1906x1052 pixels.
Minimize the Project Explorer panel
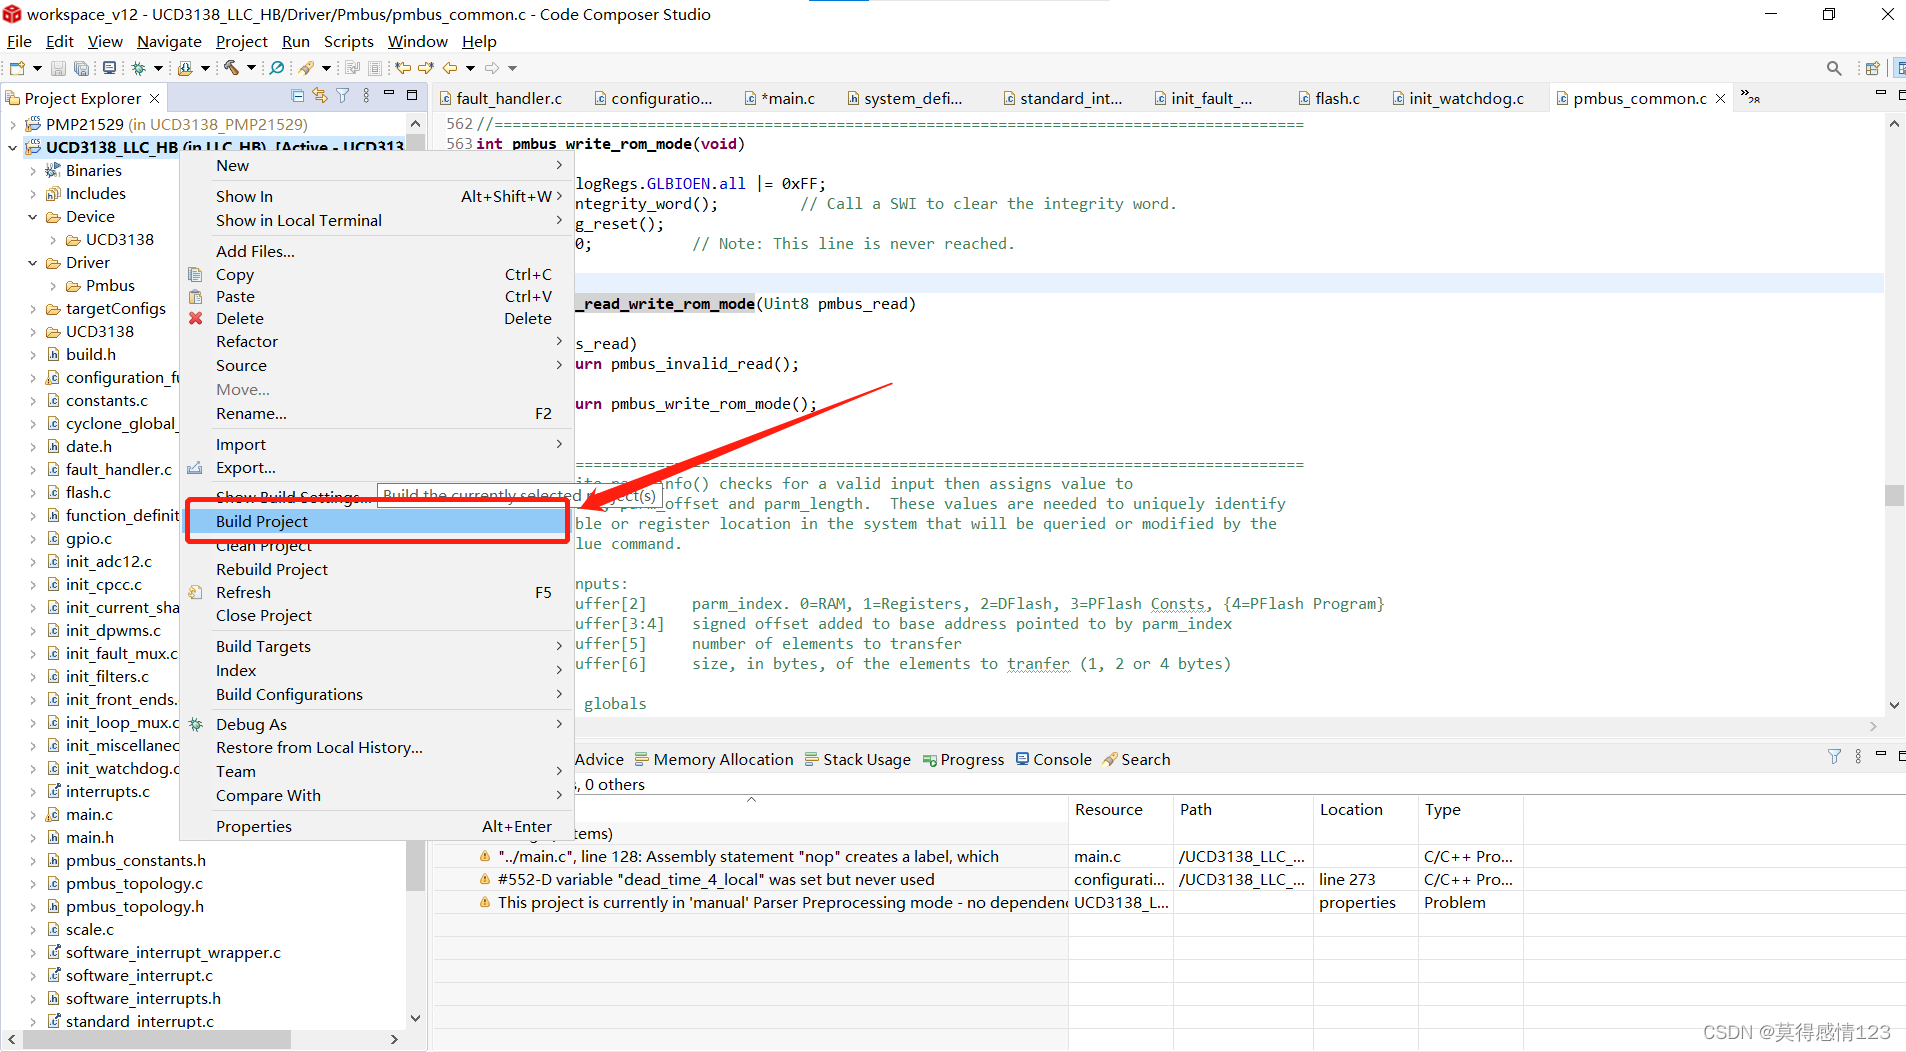tap(389, 95)
